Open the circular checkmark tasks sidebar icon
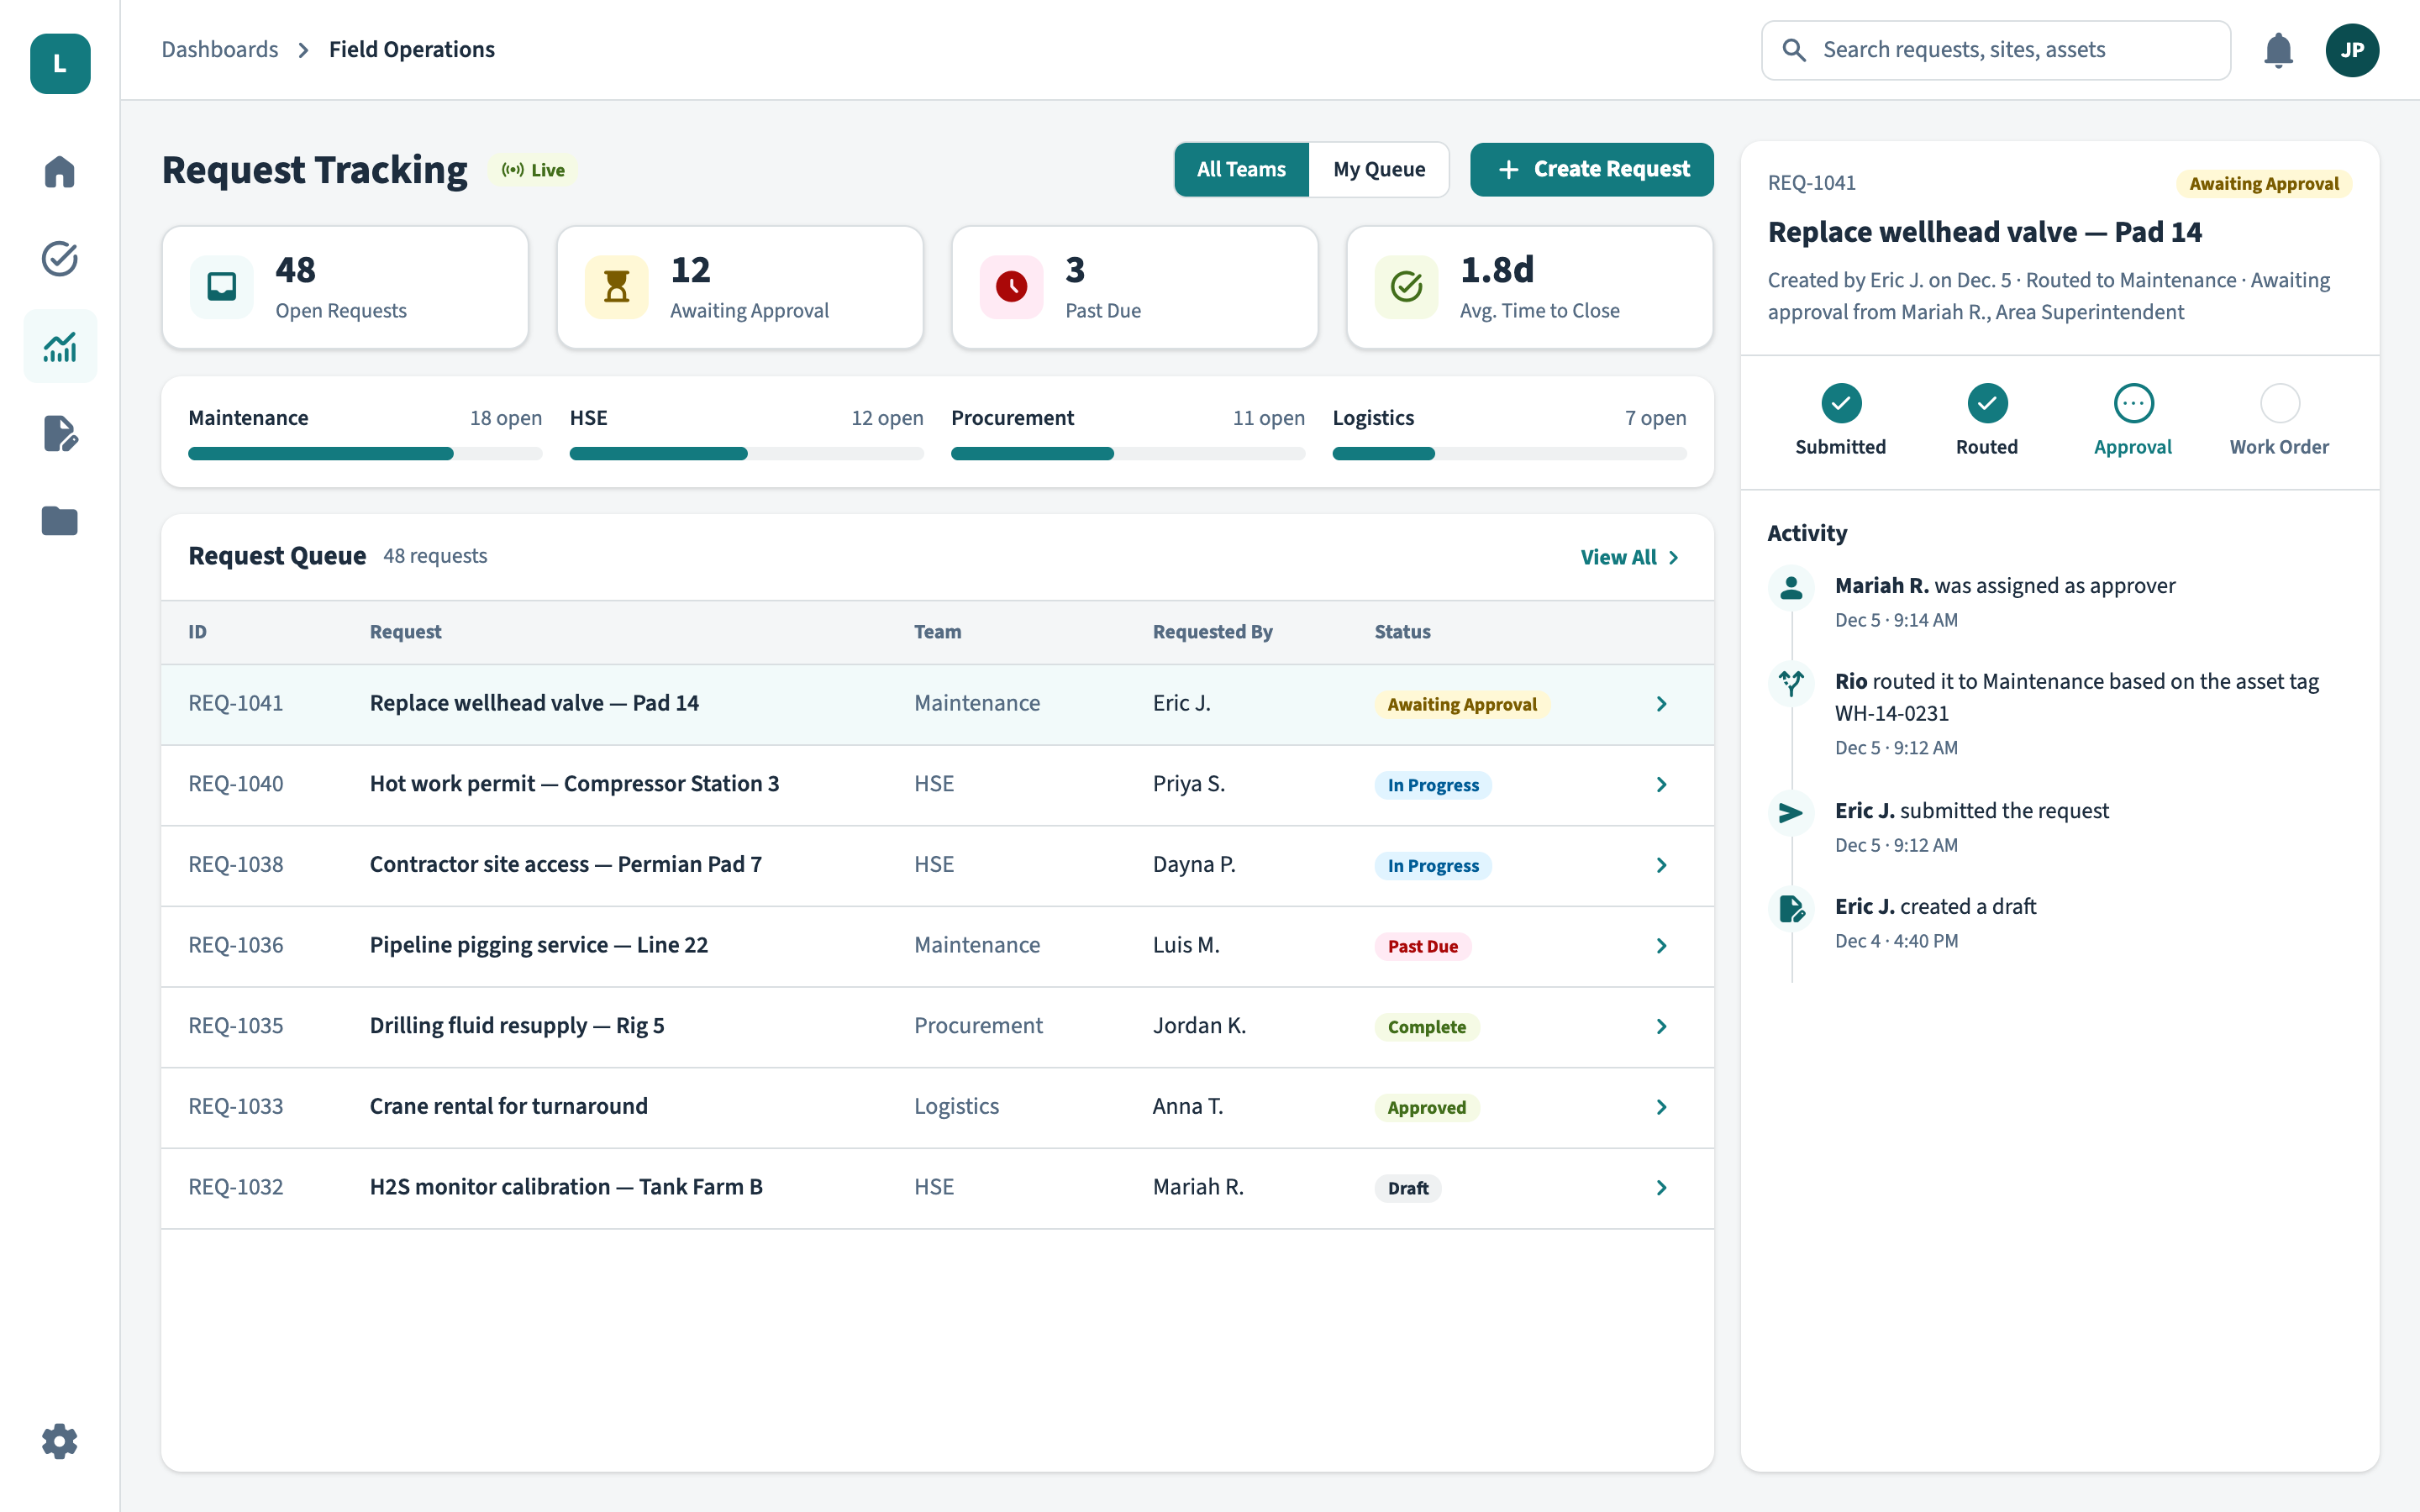Image resolution: width=2420 pixels, height=1512 pixels. (x=60, y=259)
